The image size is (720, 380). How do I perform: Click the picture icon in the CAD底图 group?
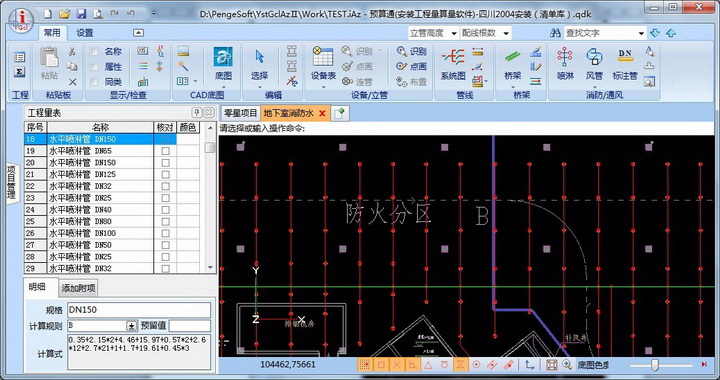point(183,51)
